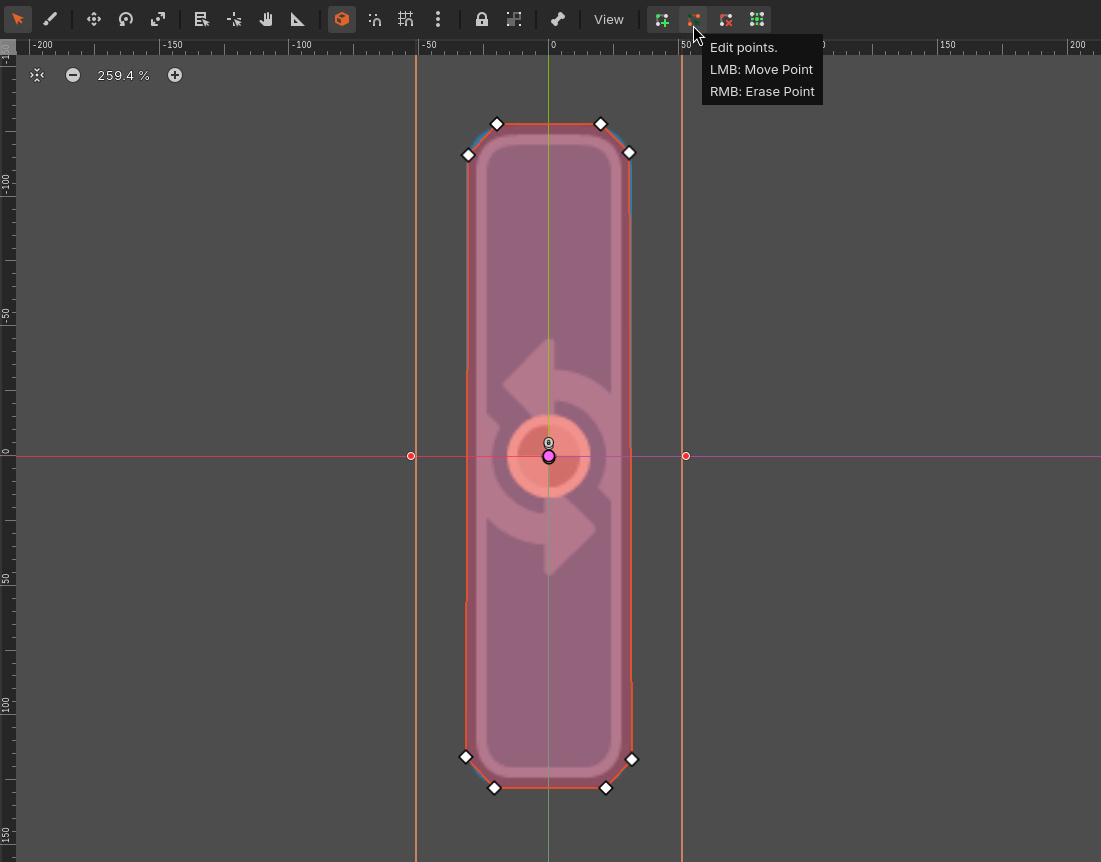Activate the Select mode arrow tool
Viewport: 1101px width, 862px height.
pyautogui.click(x=18, y=20)
